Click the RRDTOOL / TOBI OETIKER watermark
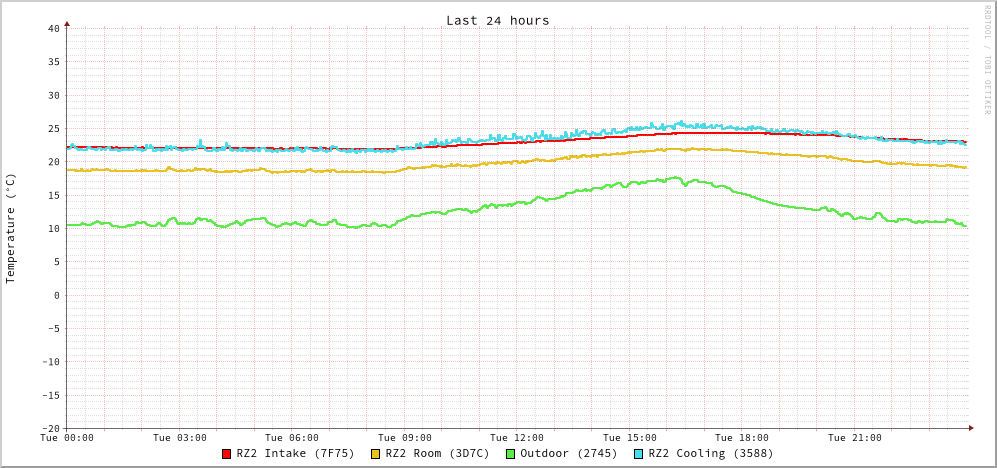The height and width of the screenshot is (468, 997). click(x=986, y=59)
